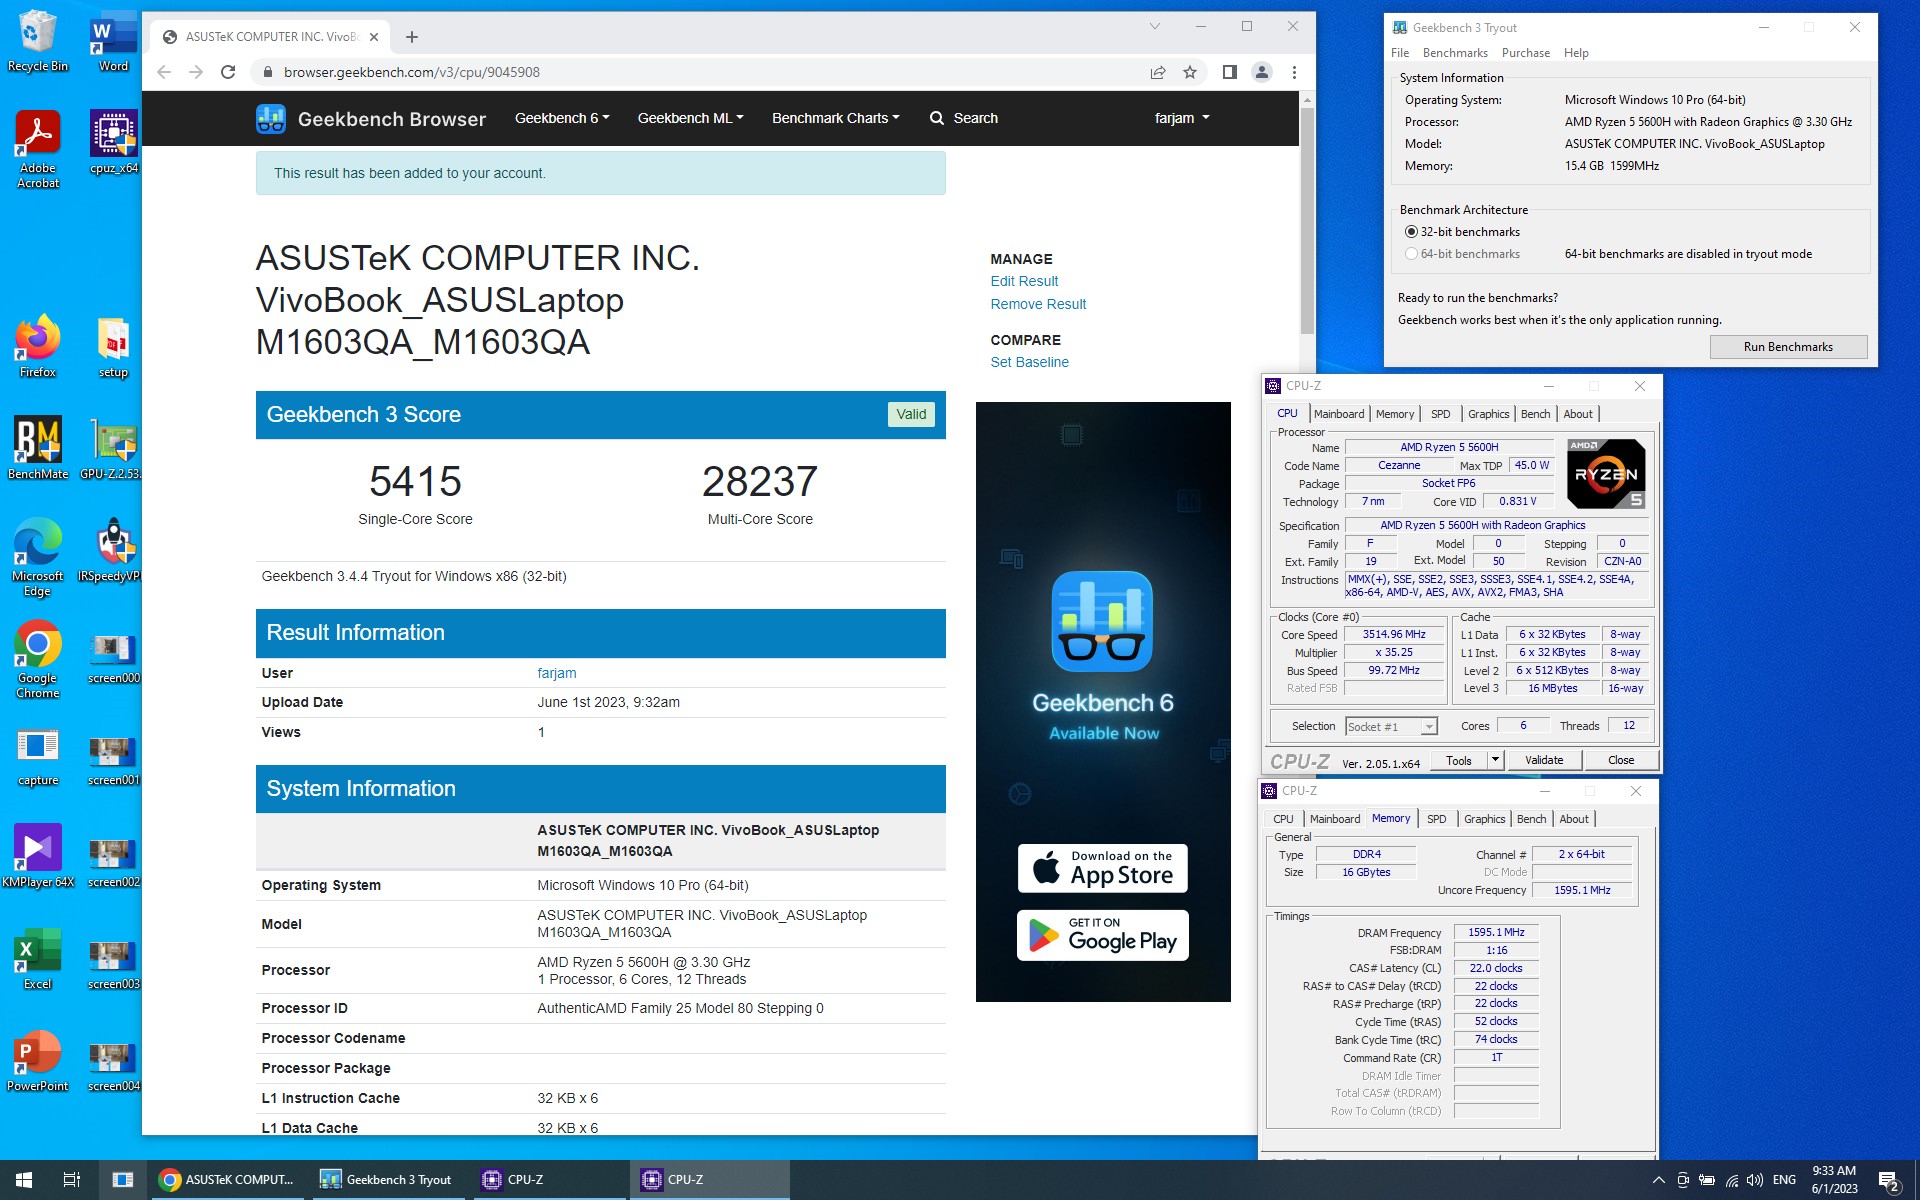Open Google Chrome desktop icon
Screen dimensions: 1920x1200
[37, 659]
